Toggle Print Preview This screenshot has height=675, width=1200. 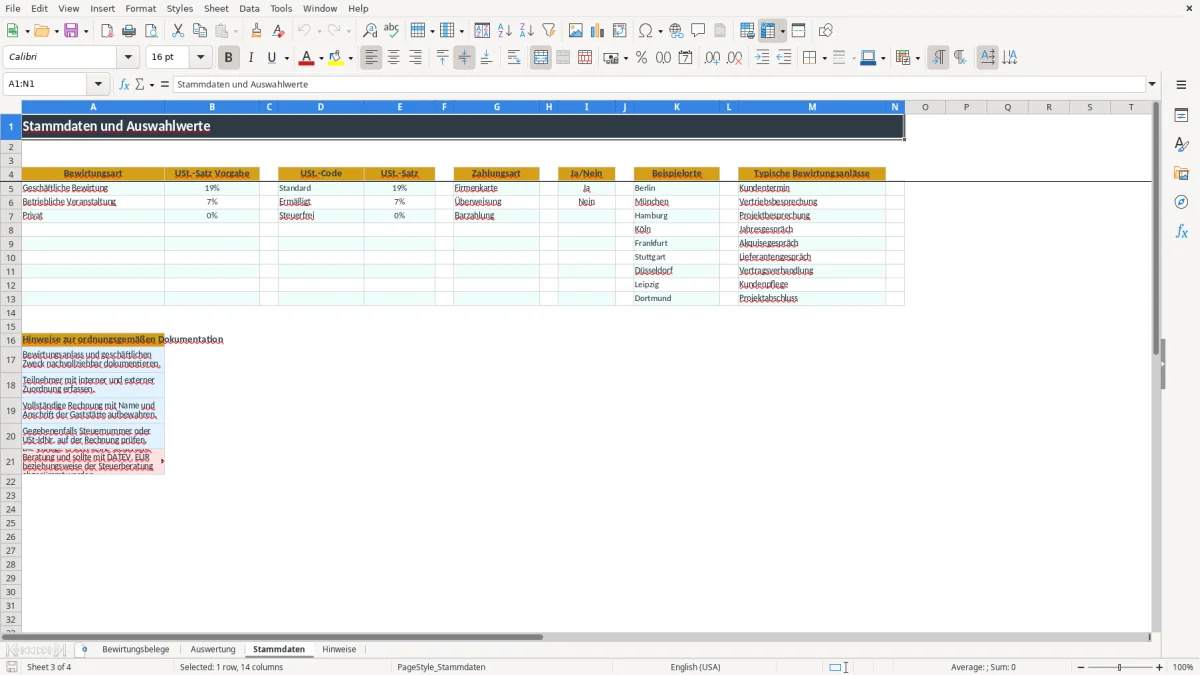coord(151,31)
